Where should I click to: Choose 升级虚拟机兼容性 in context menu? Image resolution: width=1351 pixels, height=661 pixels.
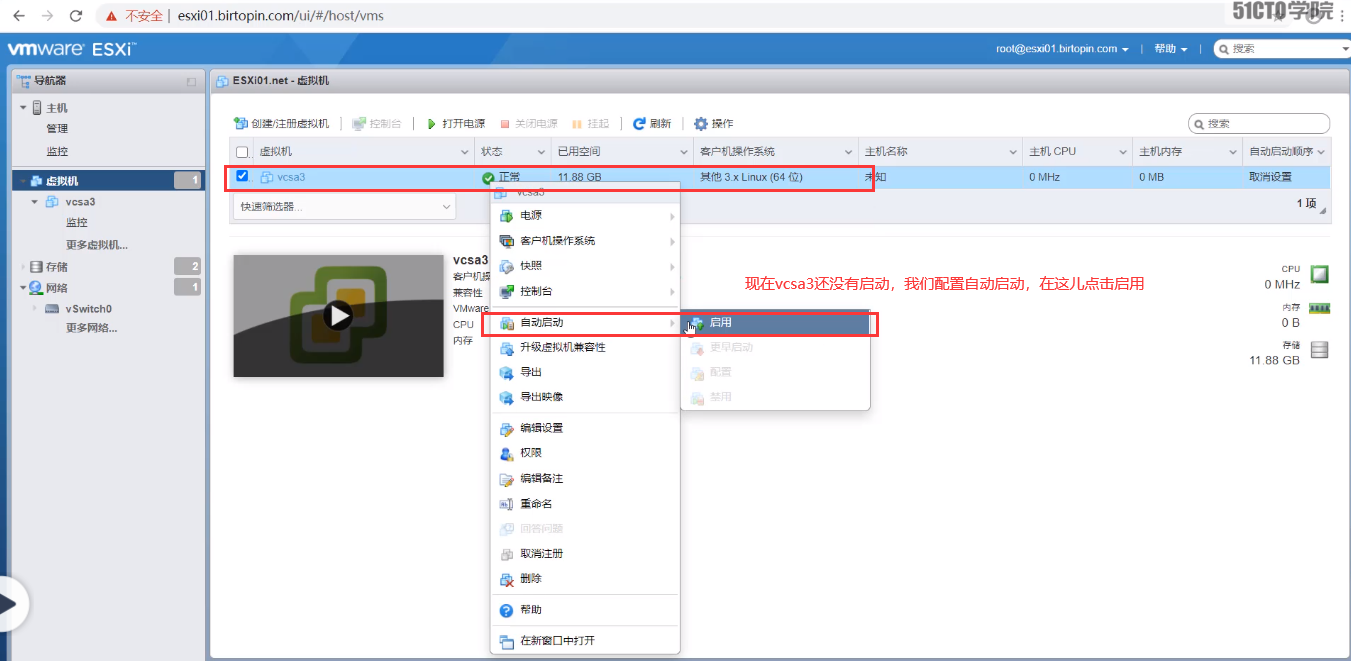[x=585, y=347]
